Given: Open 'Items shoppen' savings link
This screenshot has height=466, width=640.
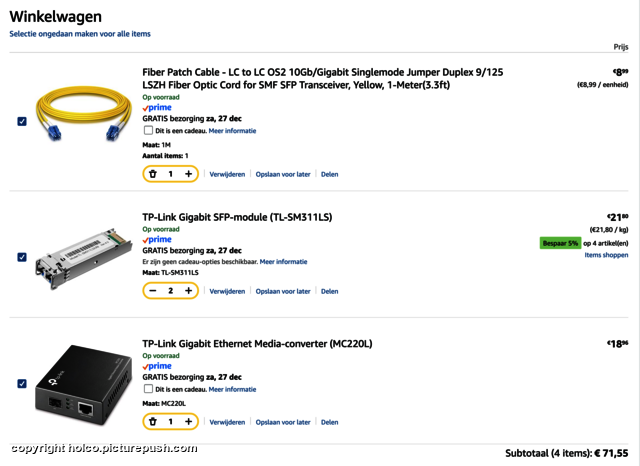Looking at the screenshot, I should click(x=606, y=255).
